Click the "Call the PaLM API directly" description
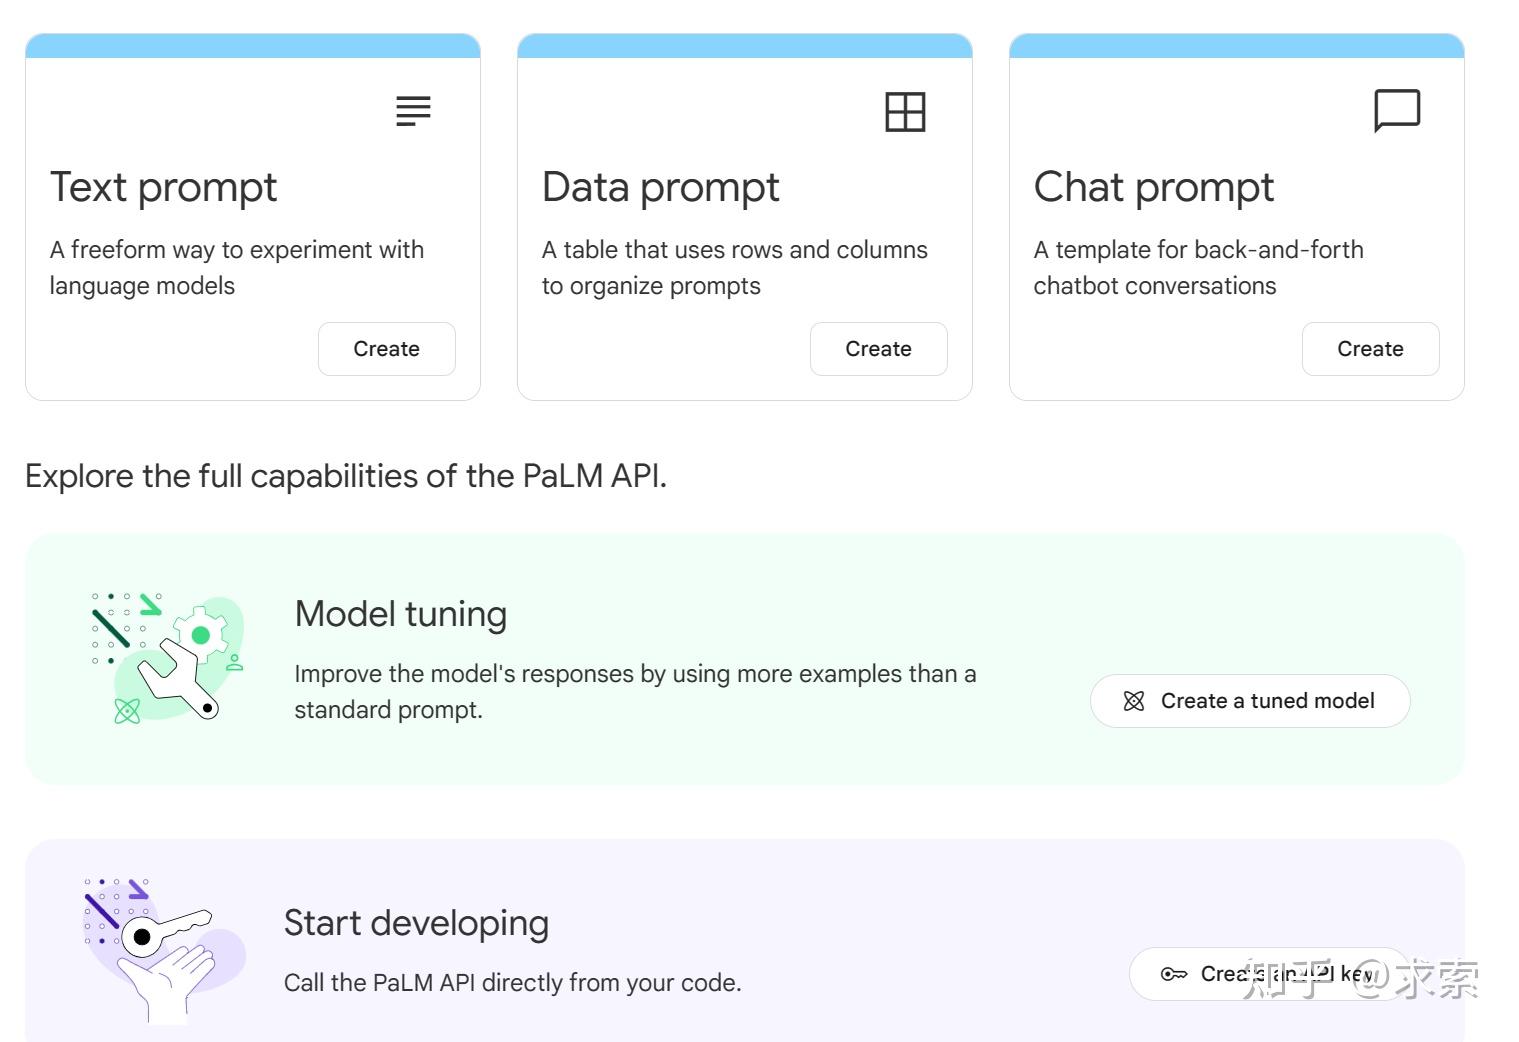Image resolution: width=1519 pixels, height=1042 pixels. (x=512, y=983)
